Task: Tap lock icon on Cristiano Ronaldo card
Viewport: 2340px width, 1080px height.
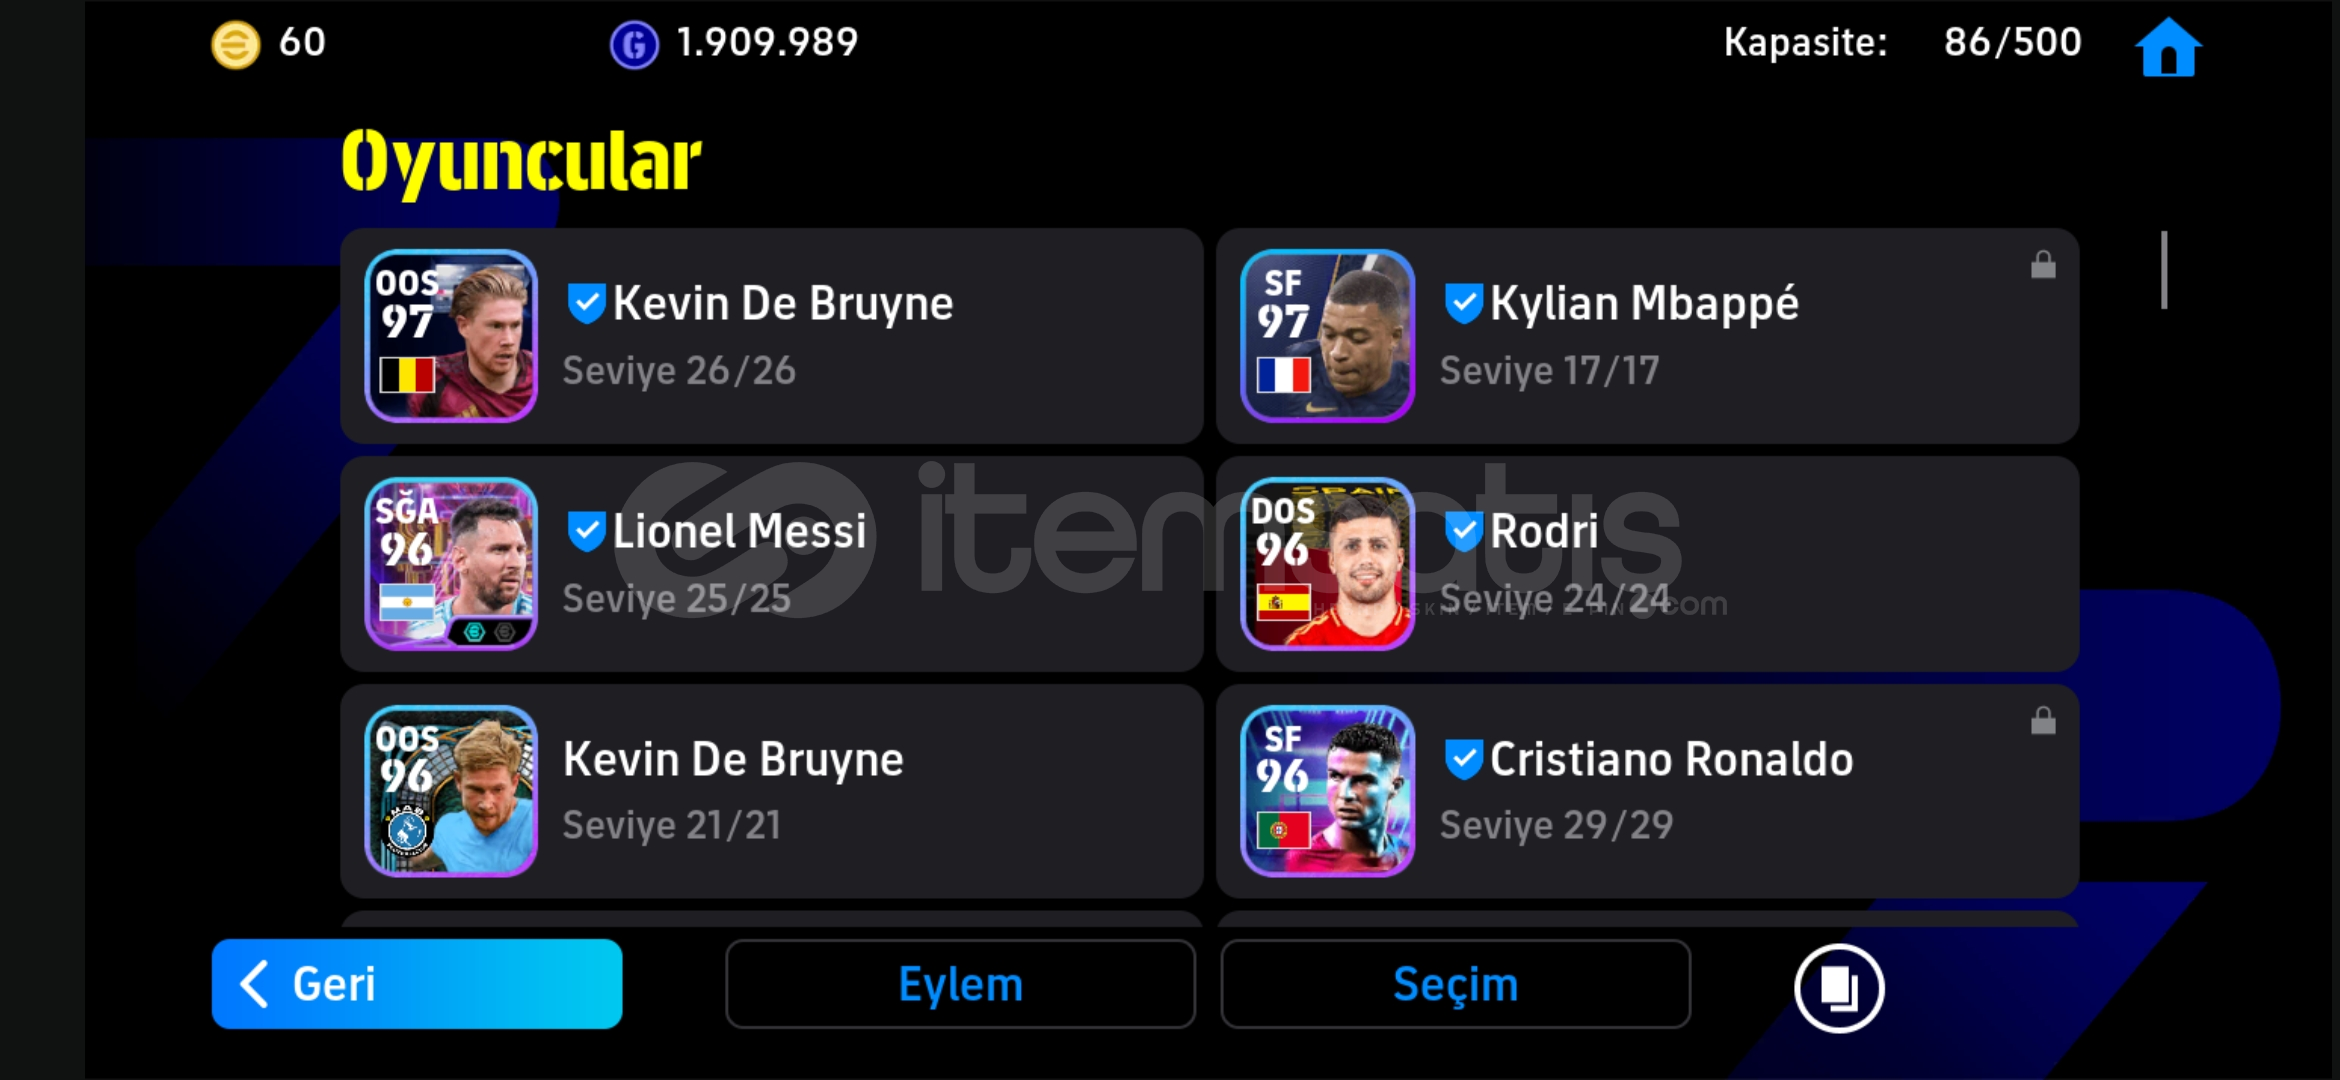Action: (x=2043, y=720)
